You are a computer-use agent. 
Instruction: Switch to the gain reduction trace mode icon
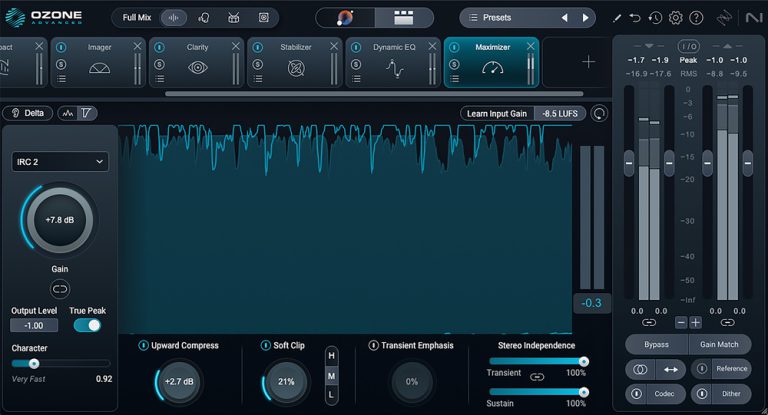(x=86, y=113)
